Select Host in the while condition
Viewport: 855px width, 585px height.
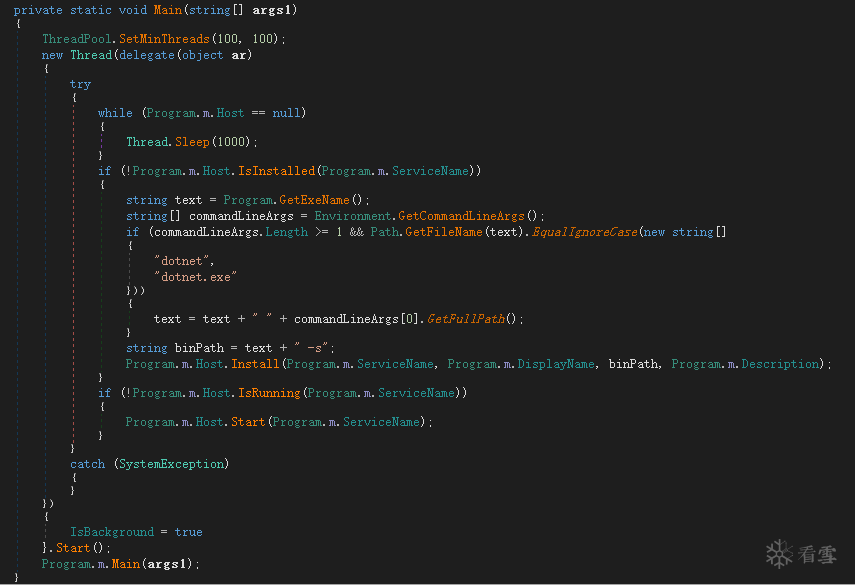tap(230, 113)
